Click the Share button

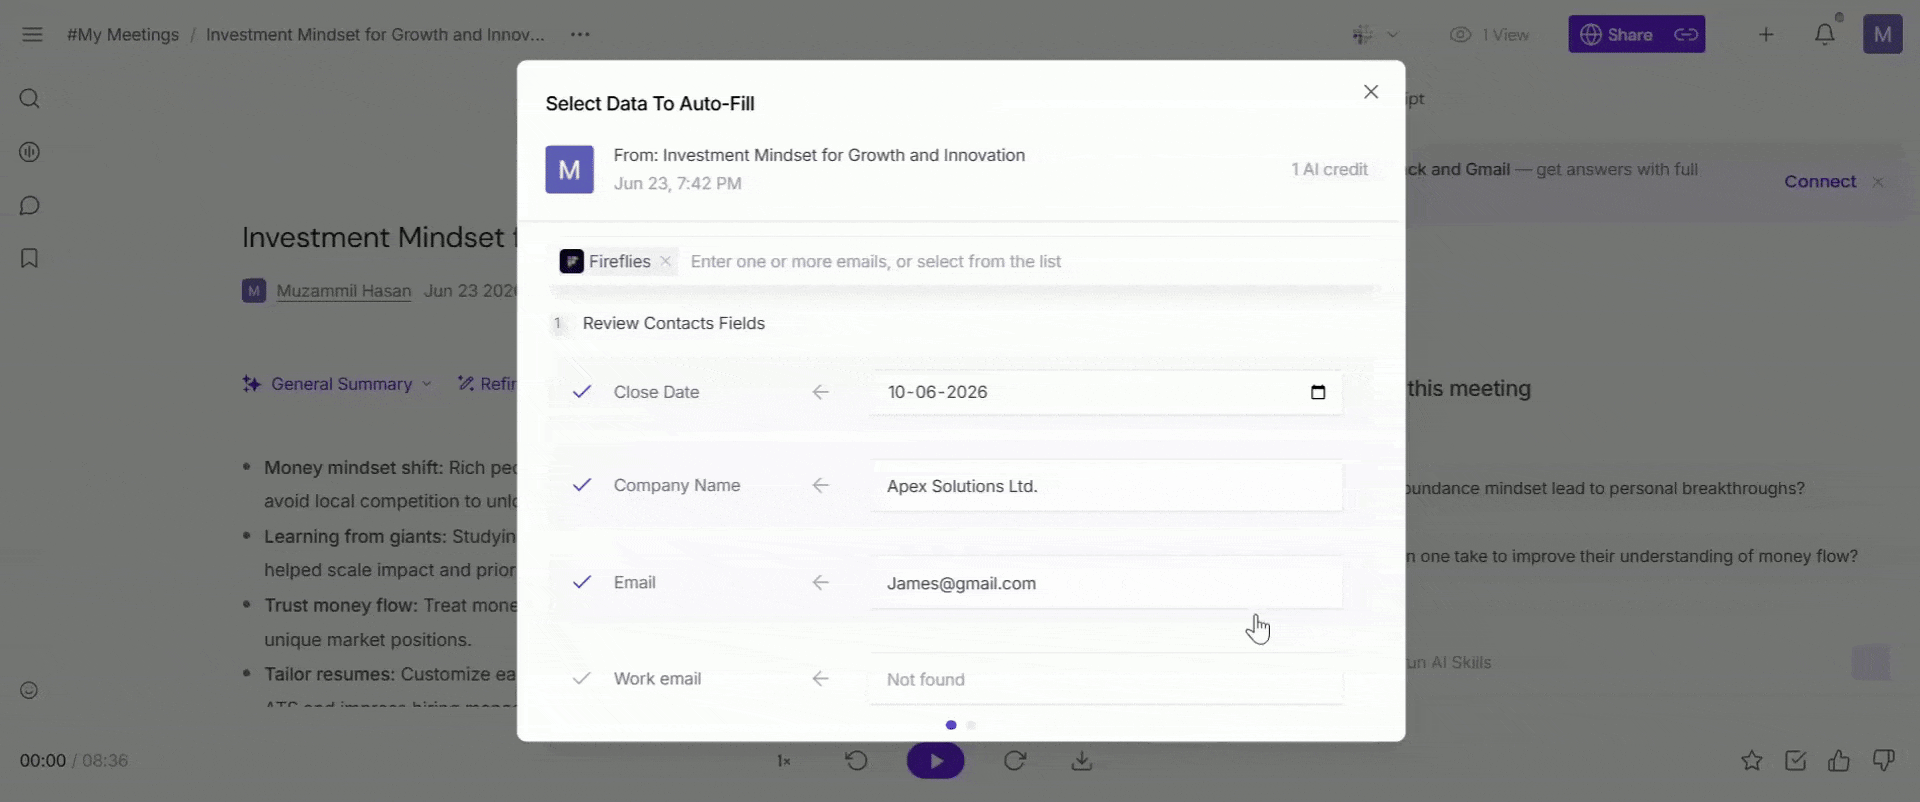[1616, 35]
